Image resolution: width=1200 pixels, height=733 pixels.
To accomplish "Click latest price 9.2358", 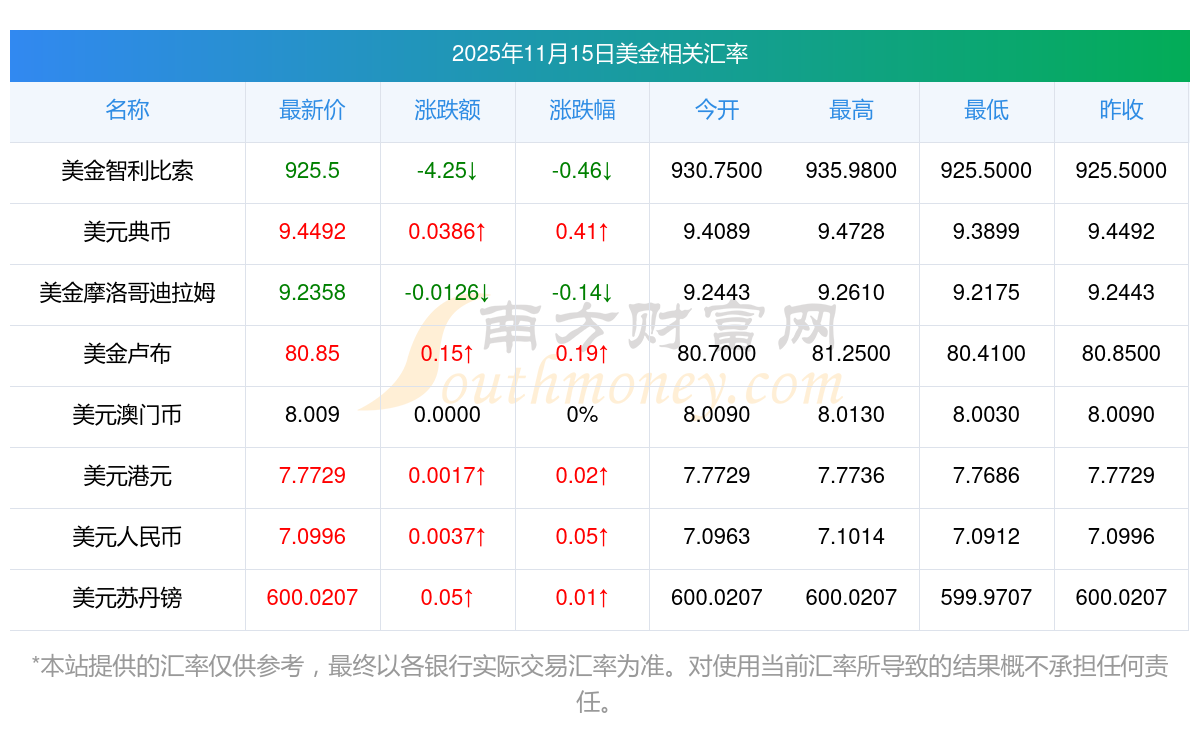I will point(312,293).
